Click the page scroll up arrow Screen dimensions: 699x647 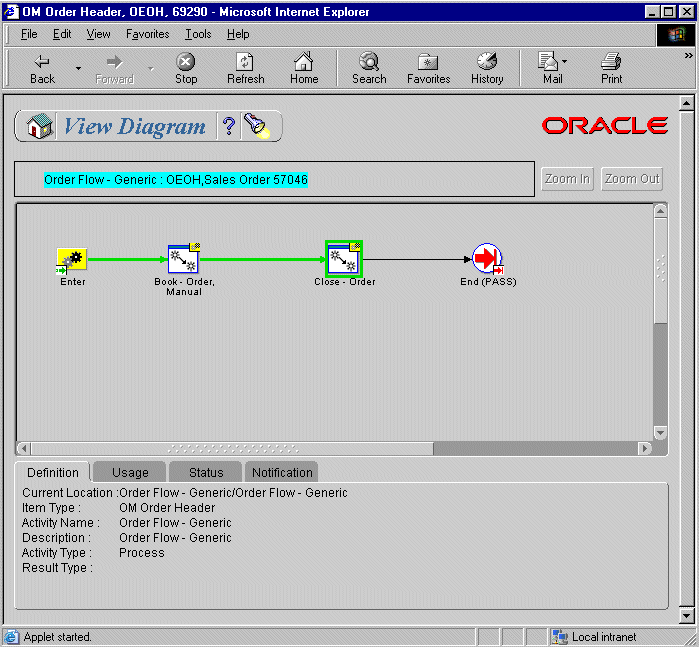tap(687, 104)
